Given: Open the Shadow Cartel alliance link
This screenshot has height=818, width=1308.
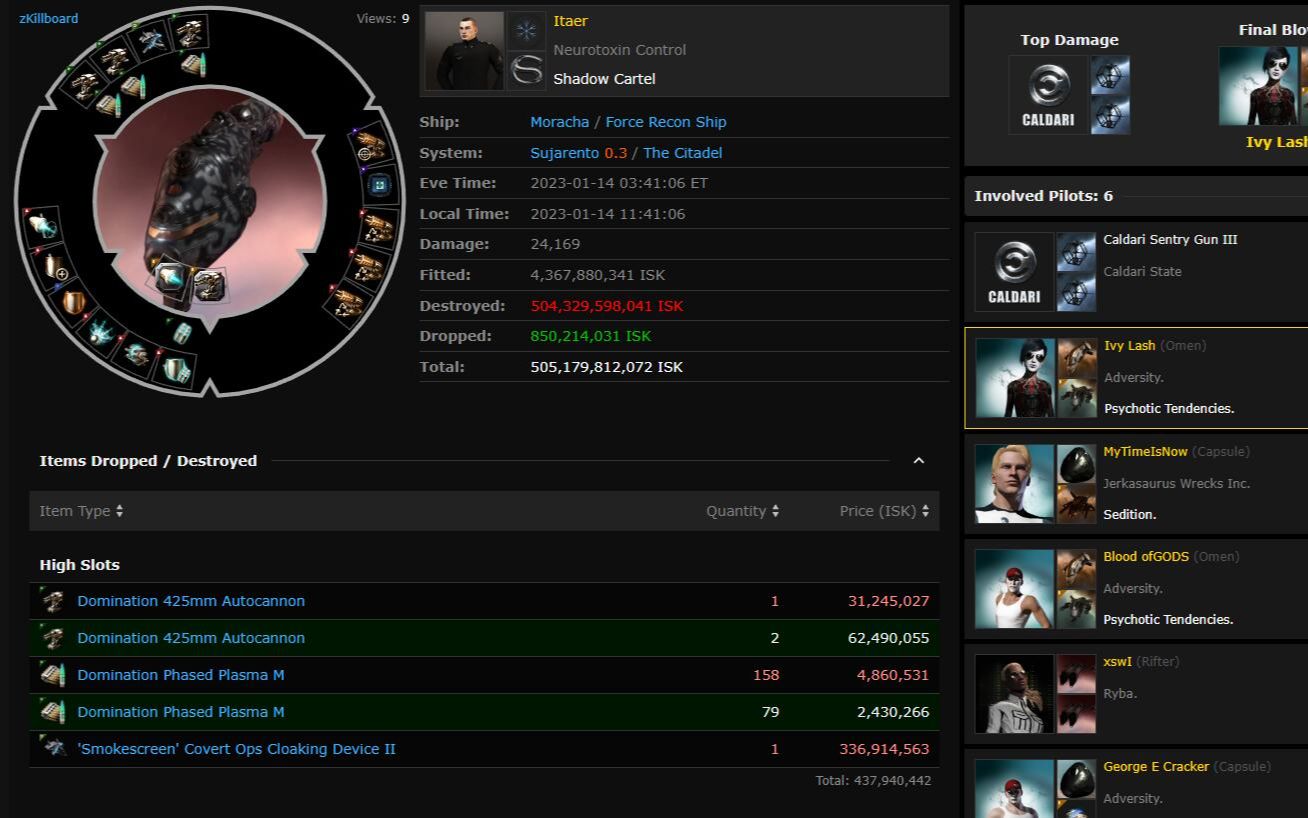Looking at the screenshot, I should tap(605, 79).
